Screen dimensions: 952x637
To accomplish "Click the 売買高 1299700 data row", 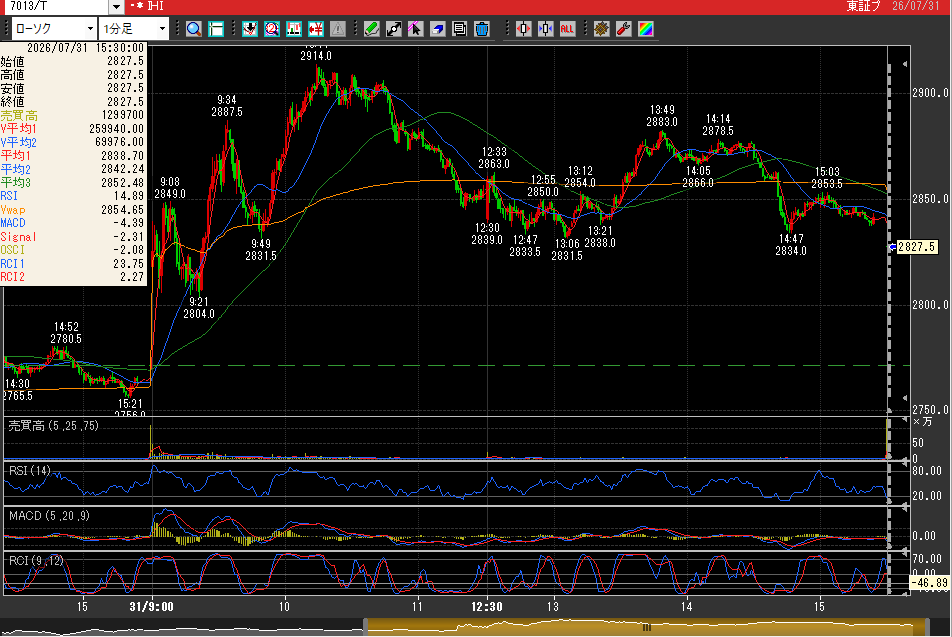I will pos(73,115).
